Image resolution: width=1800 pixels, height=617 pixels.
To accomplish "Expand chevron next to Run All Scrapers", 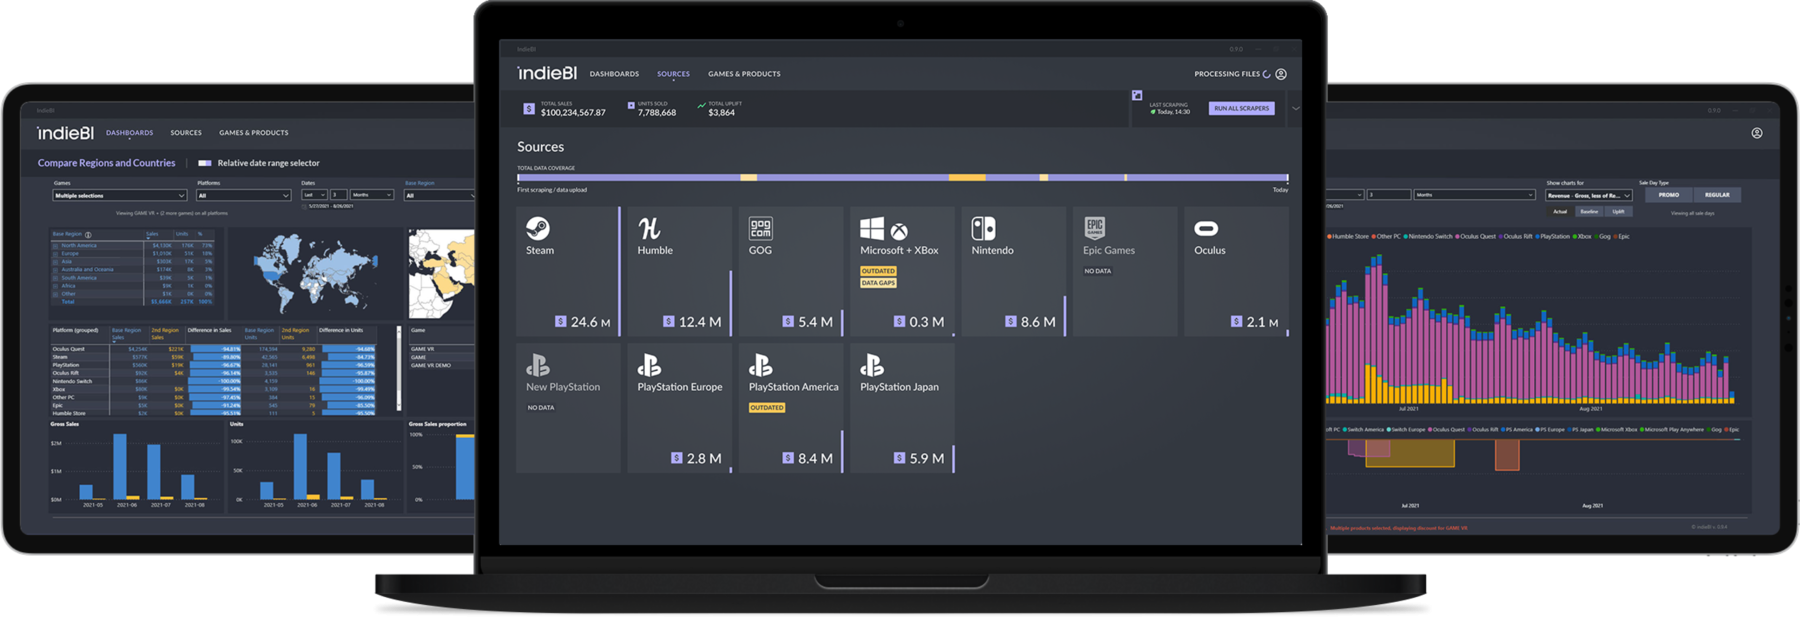I will click(x=1295, y=108).
